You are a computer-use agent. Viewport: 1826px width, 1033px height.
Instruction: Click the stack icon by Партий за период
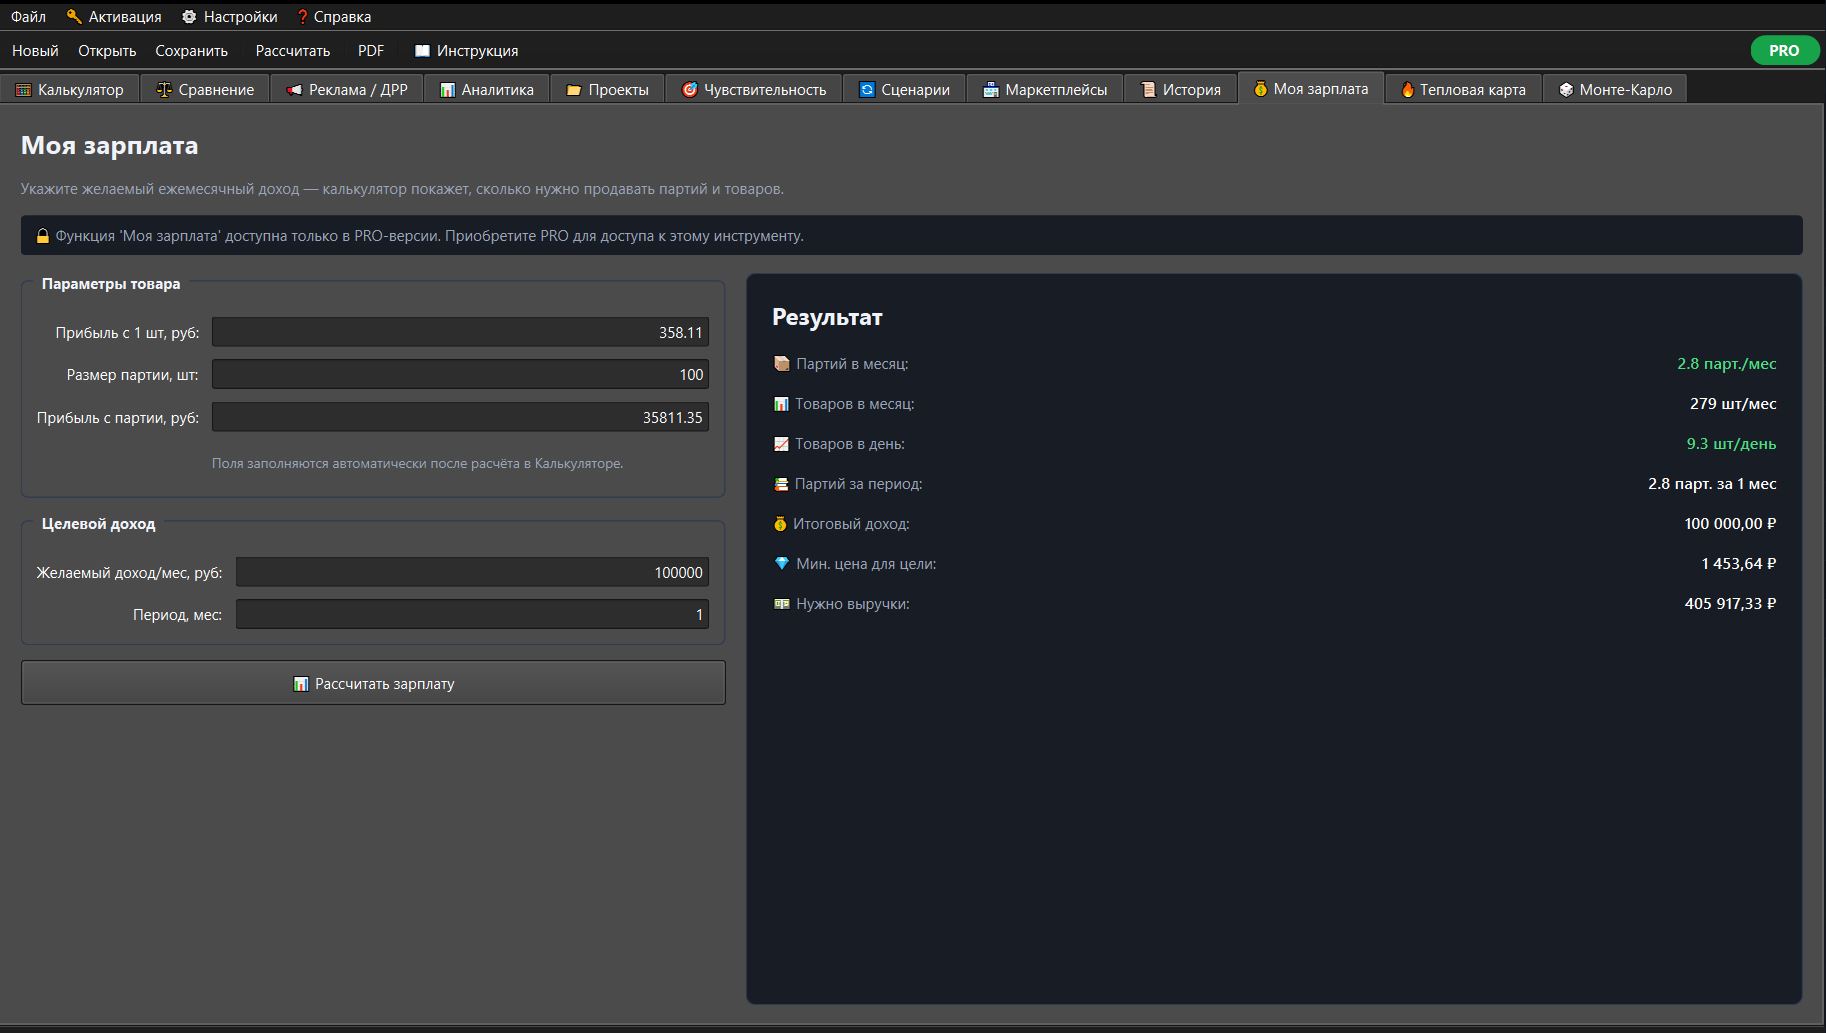tap(781, 483)
